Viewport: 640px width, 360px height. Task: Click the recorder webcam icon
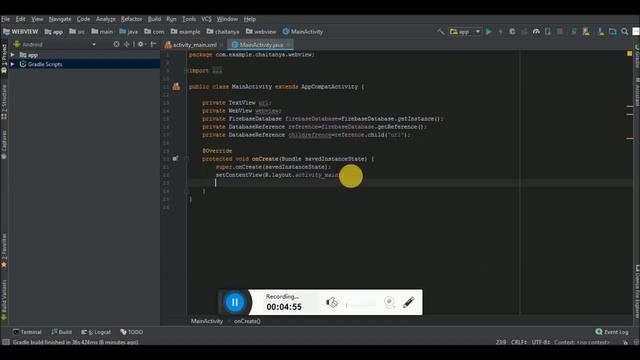click(x=389, y=302)
